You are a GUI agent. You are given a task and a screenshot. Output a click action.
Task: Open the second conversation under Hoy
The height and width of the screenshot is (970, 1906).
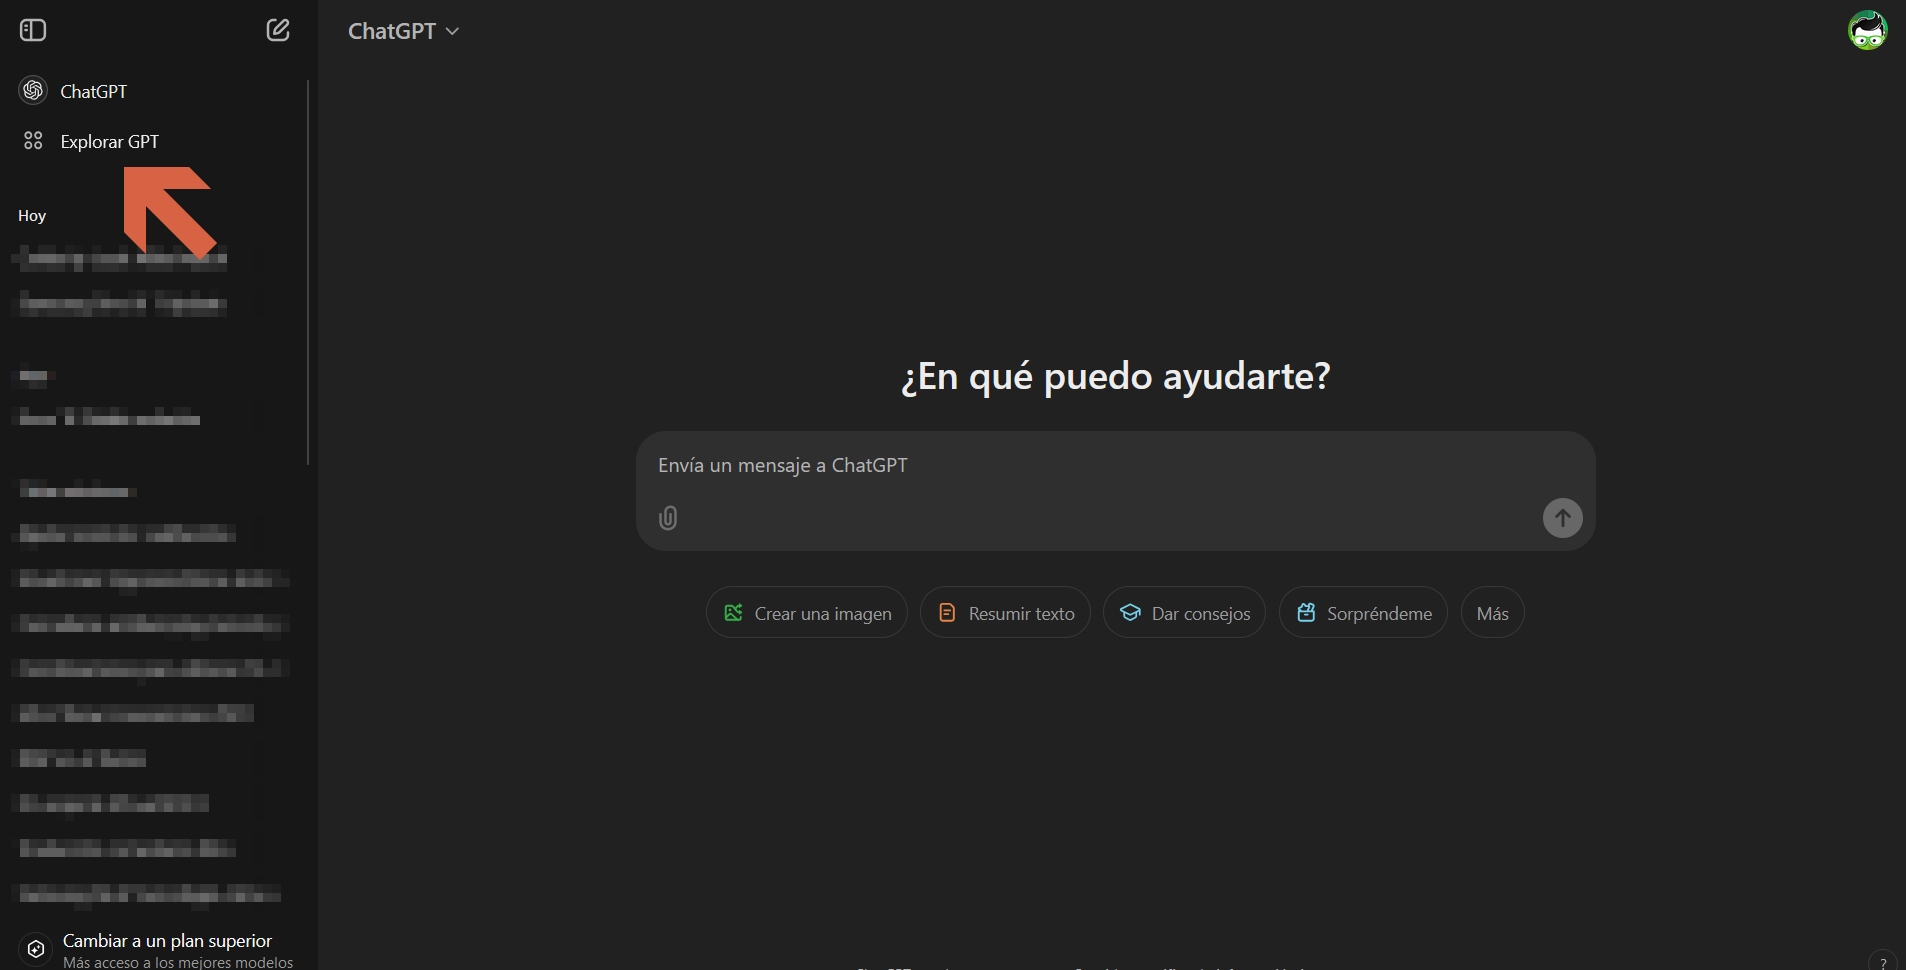[x=122, y=304]
